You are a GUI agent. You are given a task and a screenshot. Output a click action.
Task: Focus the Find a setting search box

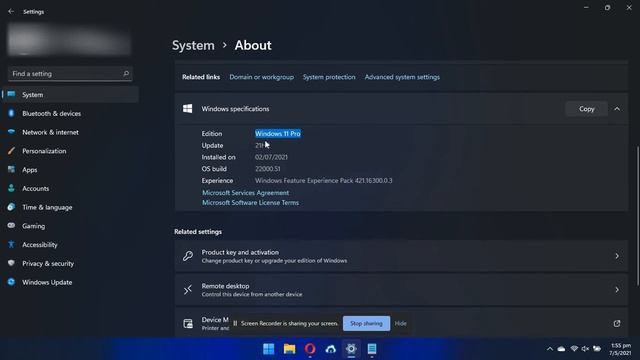pyautogui.click(x=70, y=73)
